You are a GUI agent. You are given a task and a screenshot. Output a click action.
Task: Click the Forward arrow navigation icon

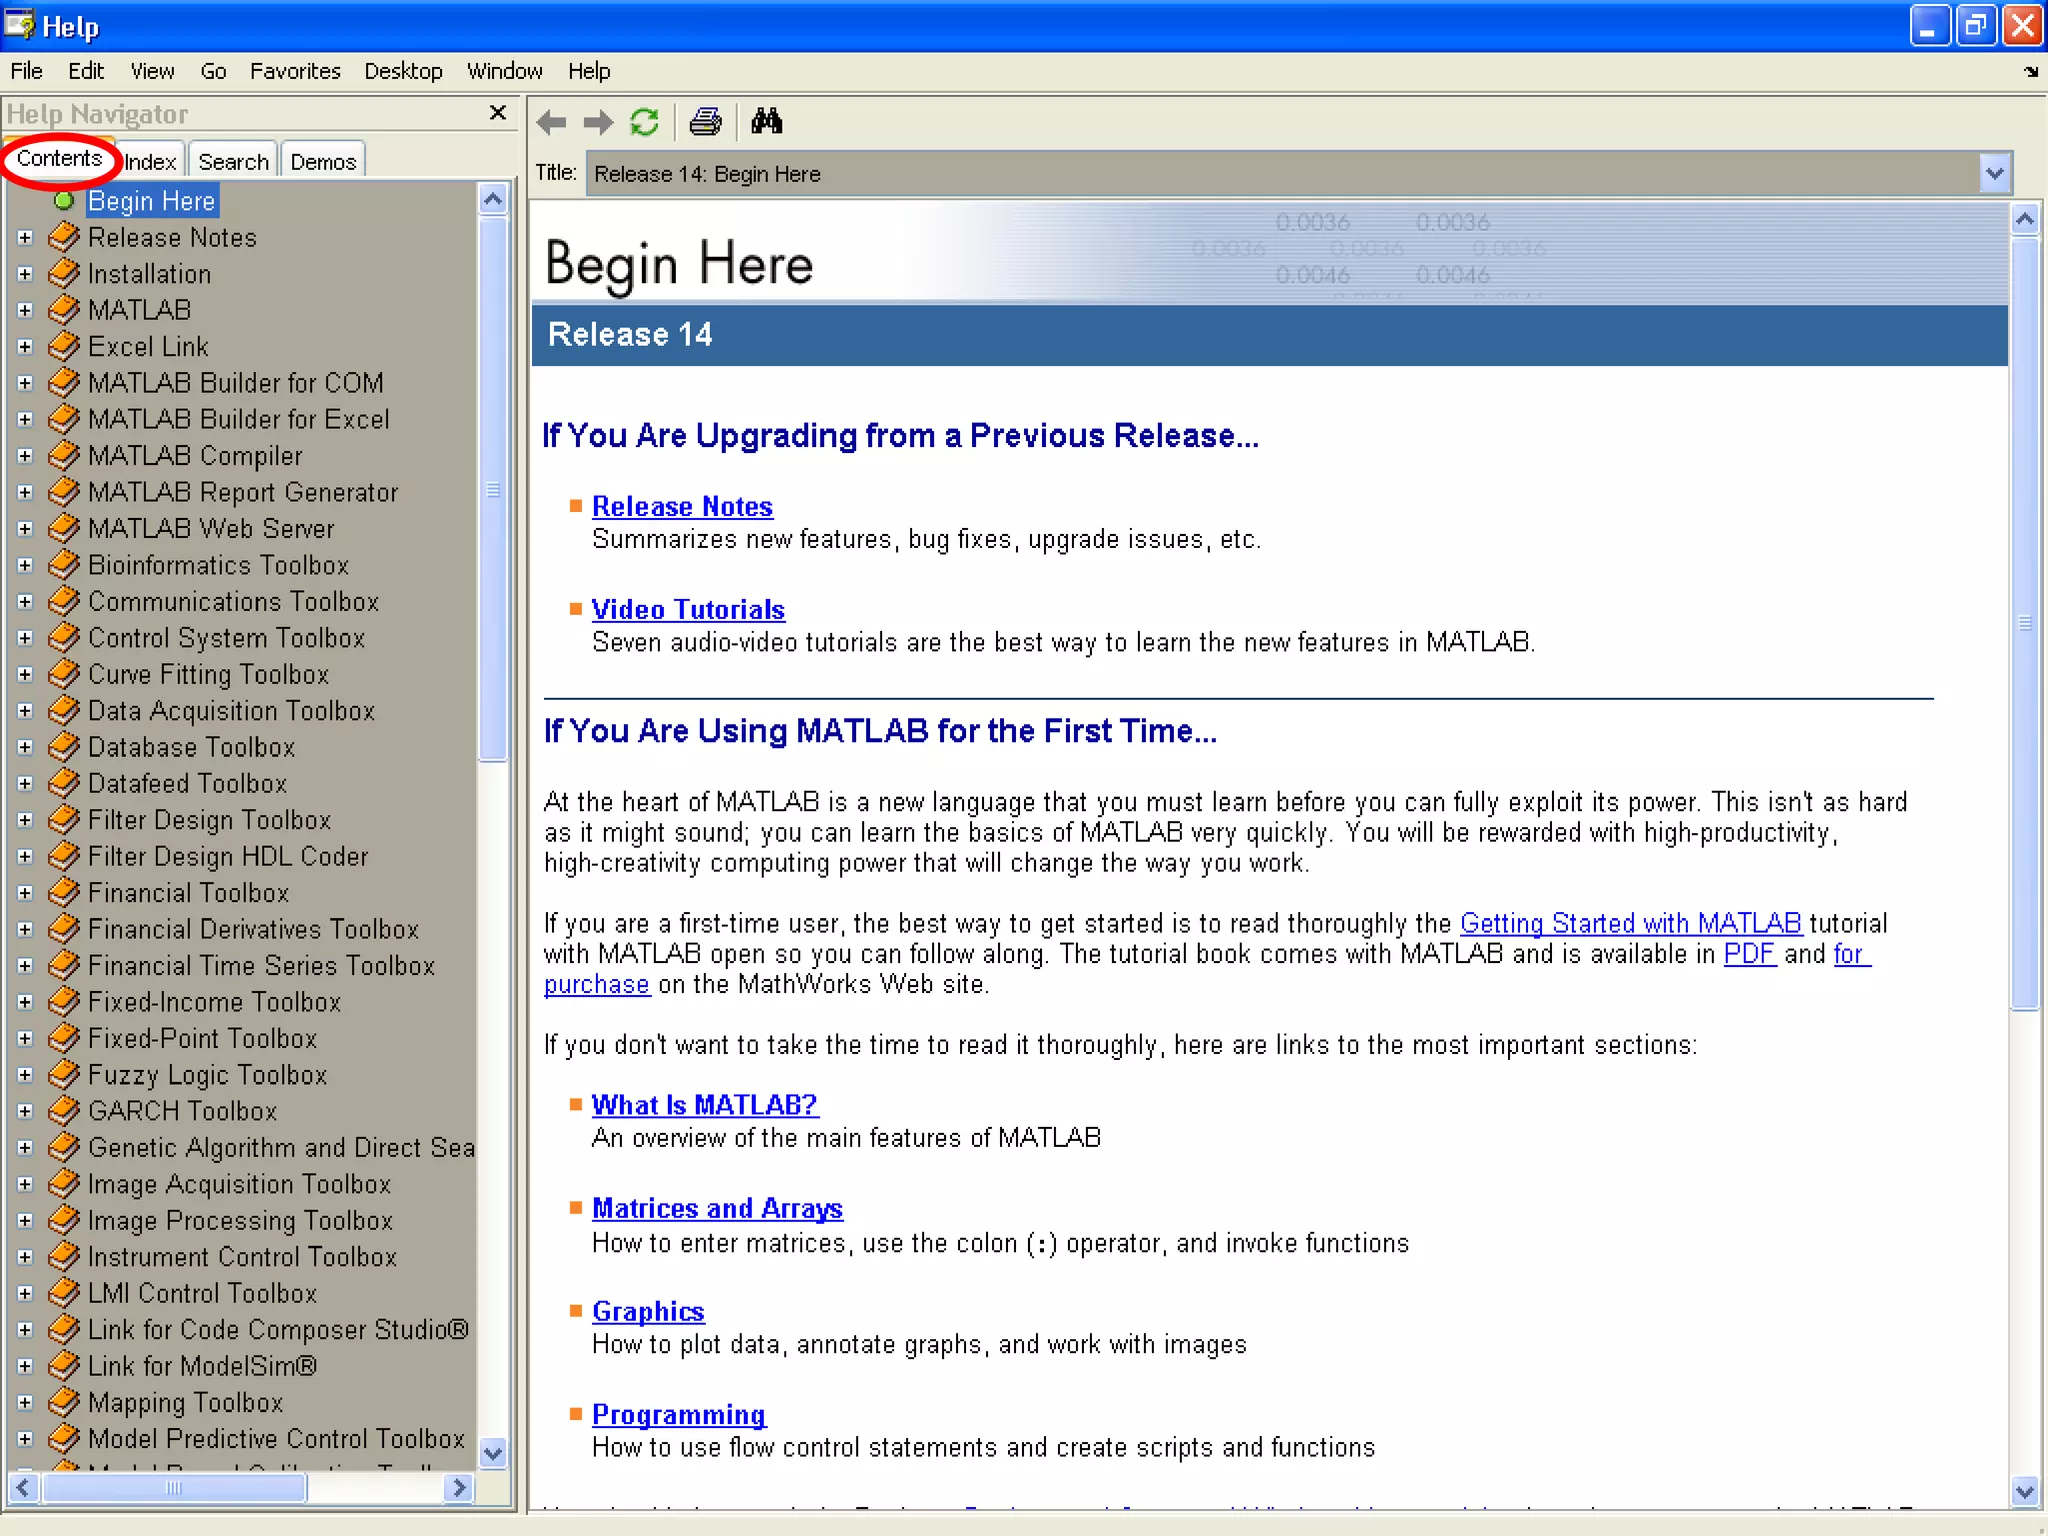[598, 123]
